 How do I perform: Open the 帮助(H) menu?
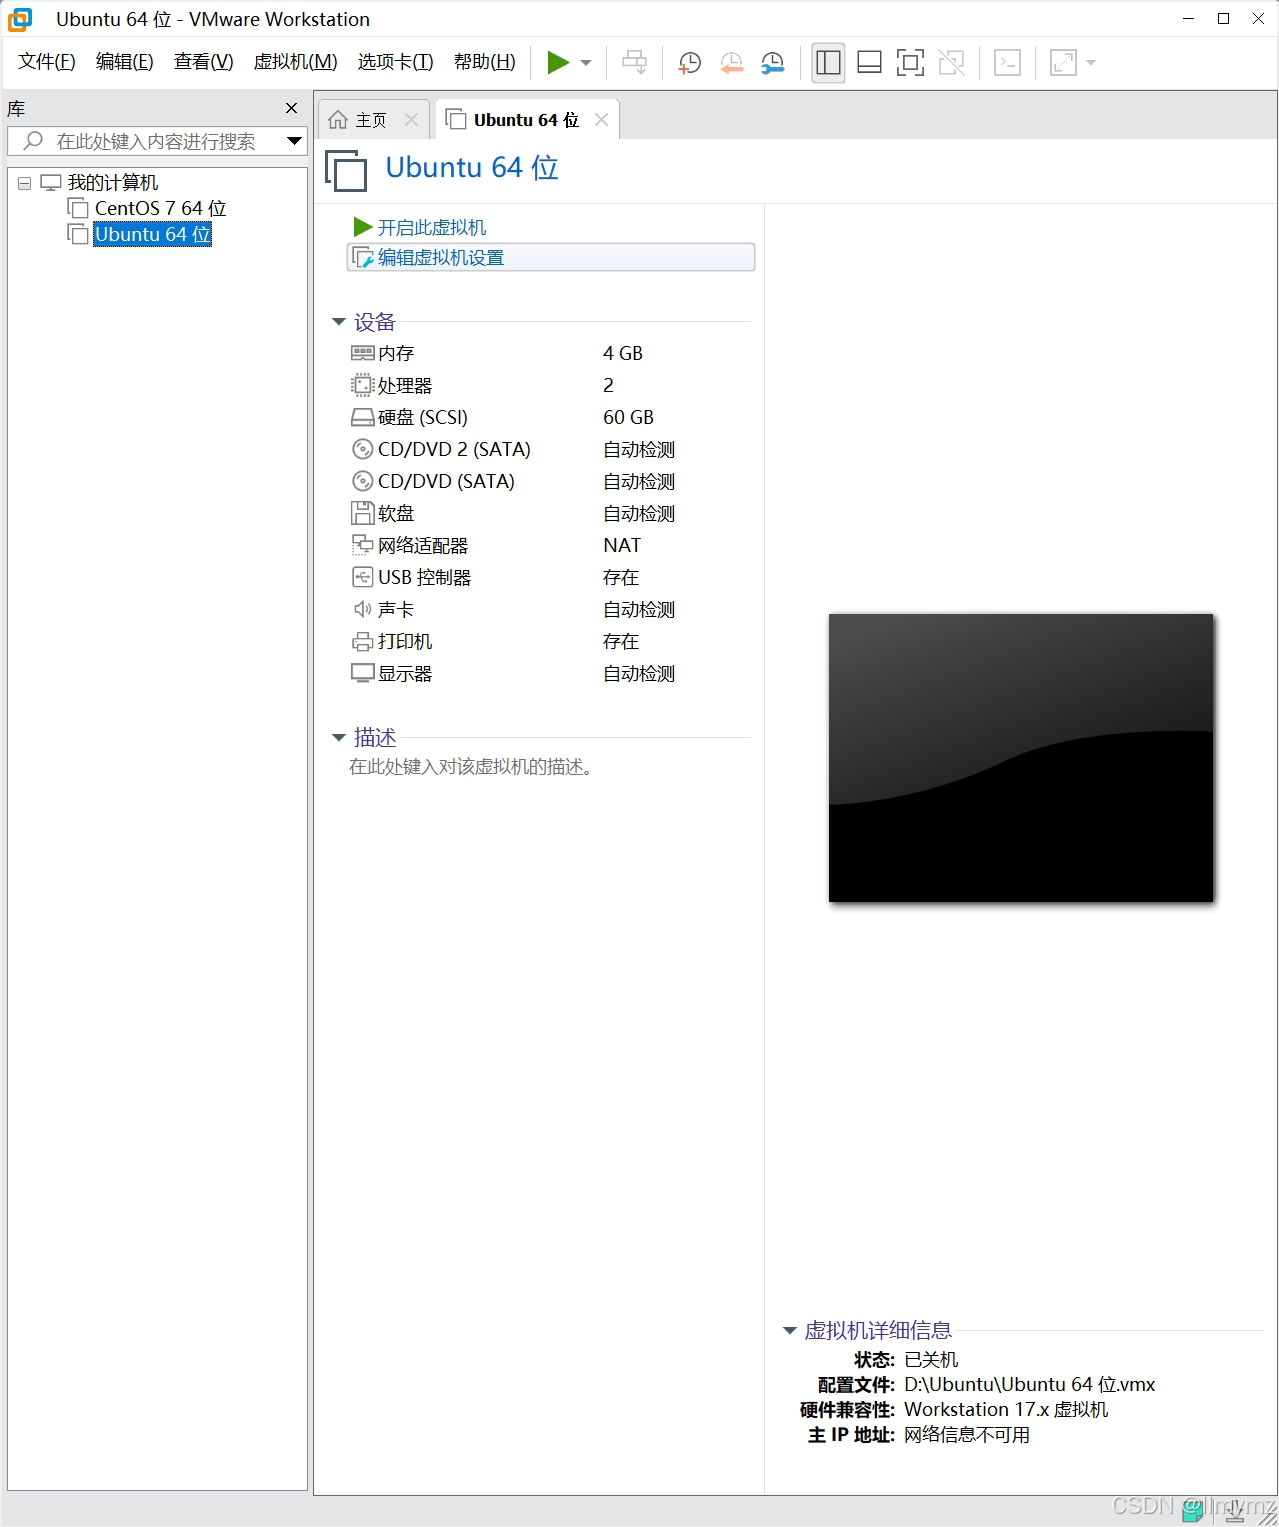[x=485, y=62]
